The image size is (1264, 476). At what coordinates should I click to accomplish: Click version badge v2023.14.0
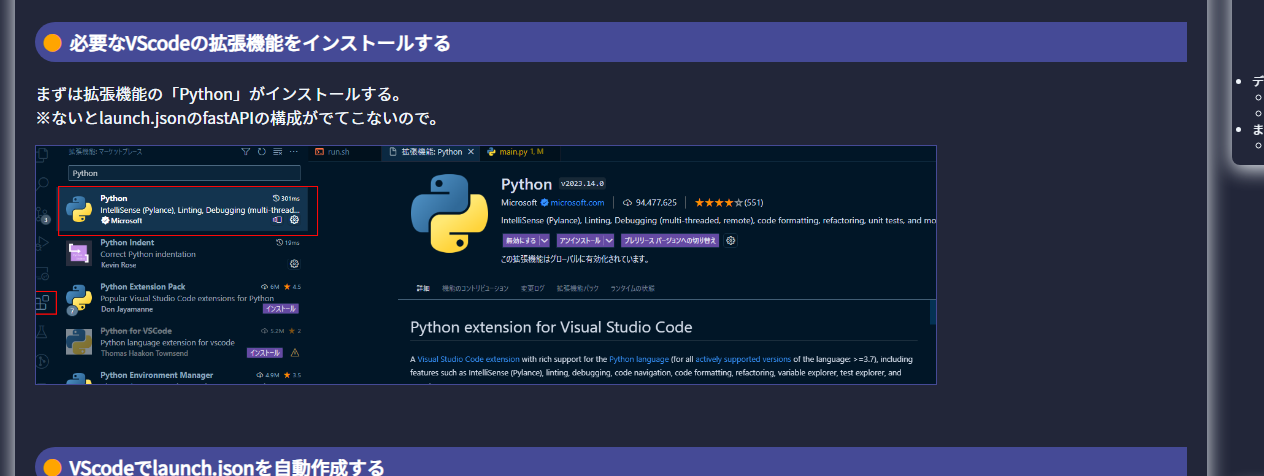pos(582,183)
